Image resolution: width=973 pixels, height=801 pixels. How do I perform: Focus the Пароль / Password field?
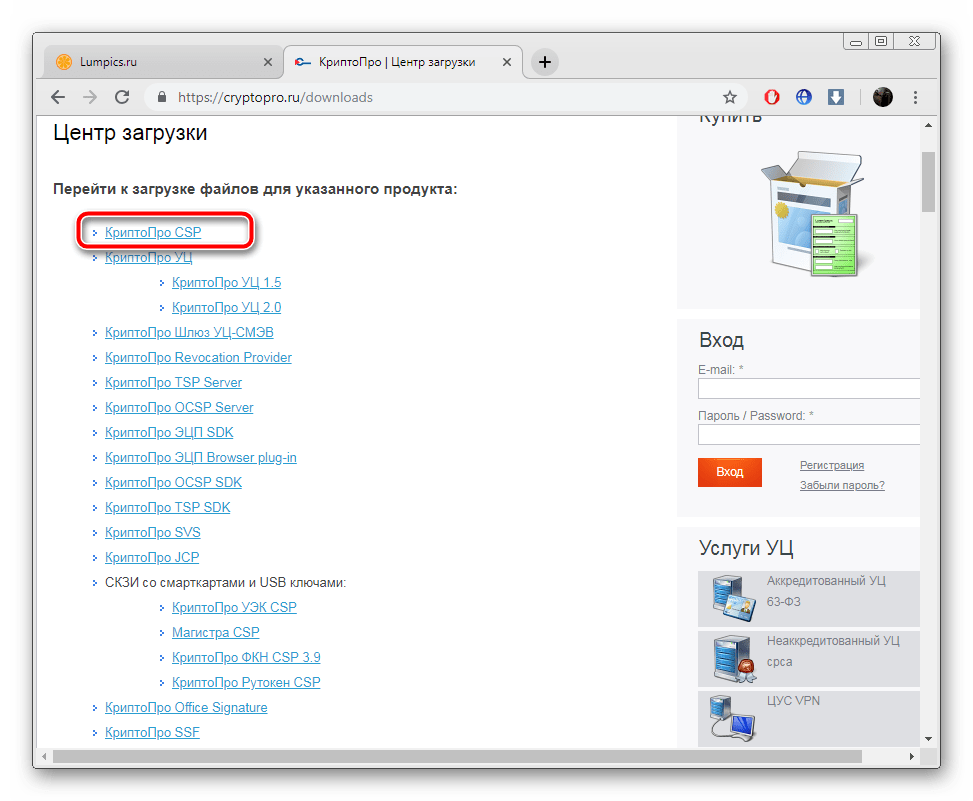pos(808,435)
